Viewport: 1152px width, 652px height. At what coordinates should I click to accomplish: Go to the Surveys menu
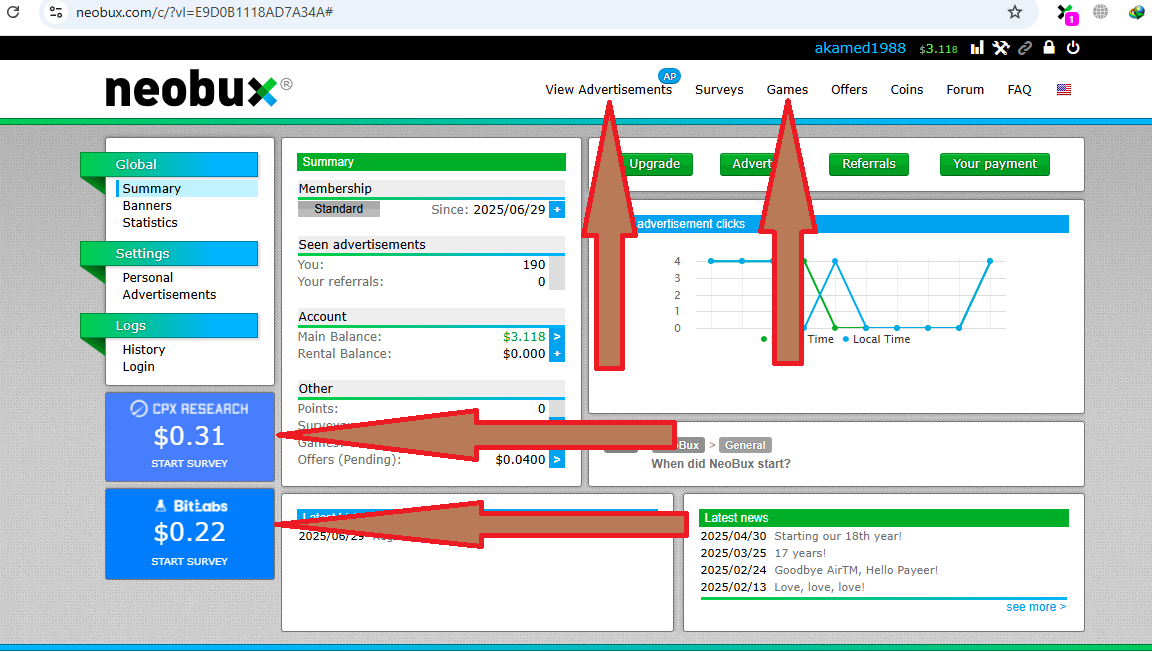point(719,90)
